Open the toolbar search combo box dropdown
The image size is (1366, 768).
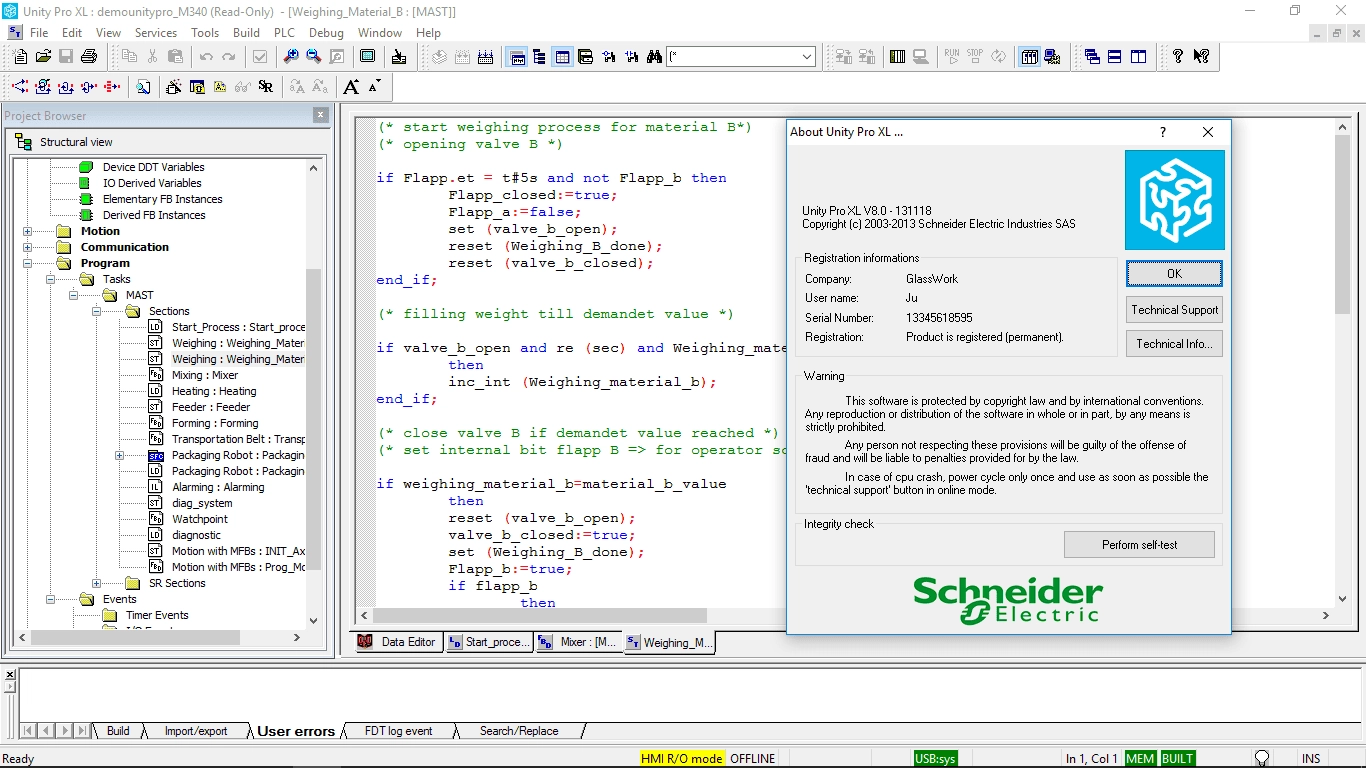[807, 57]
